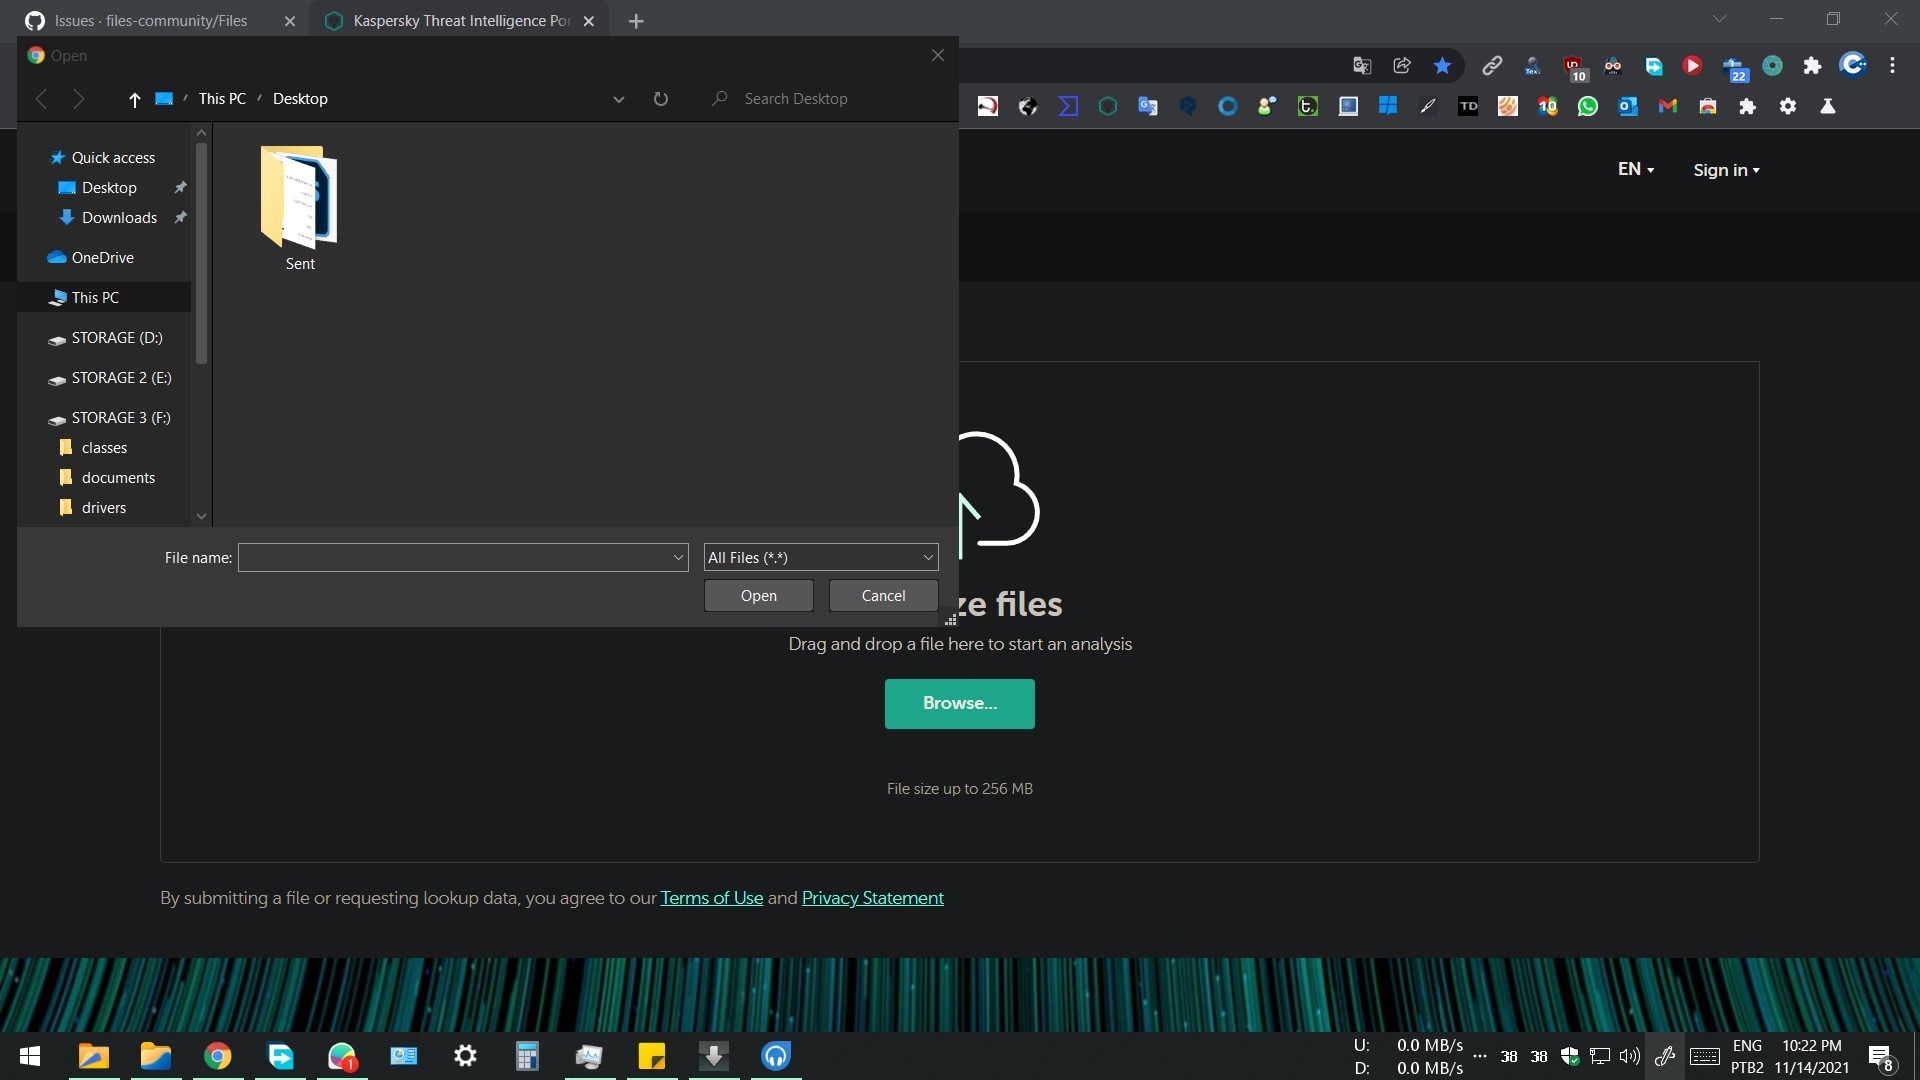
Task: Open Gmail from the bookmarks bar
Action: pyautogui.click(x=1668, y=106)
